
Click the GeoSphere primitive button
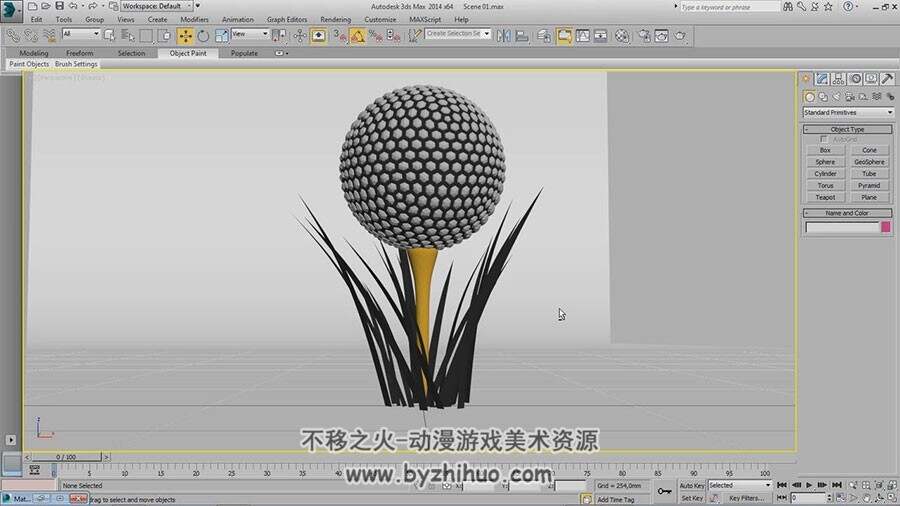click(x=869, y=162)
